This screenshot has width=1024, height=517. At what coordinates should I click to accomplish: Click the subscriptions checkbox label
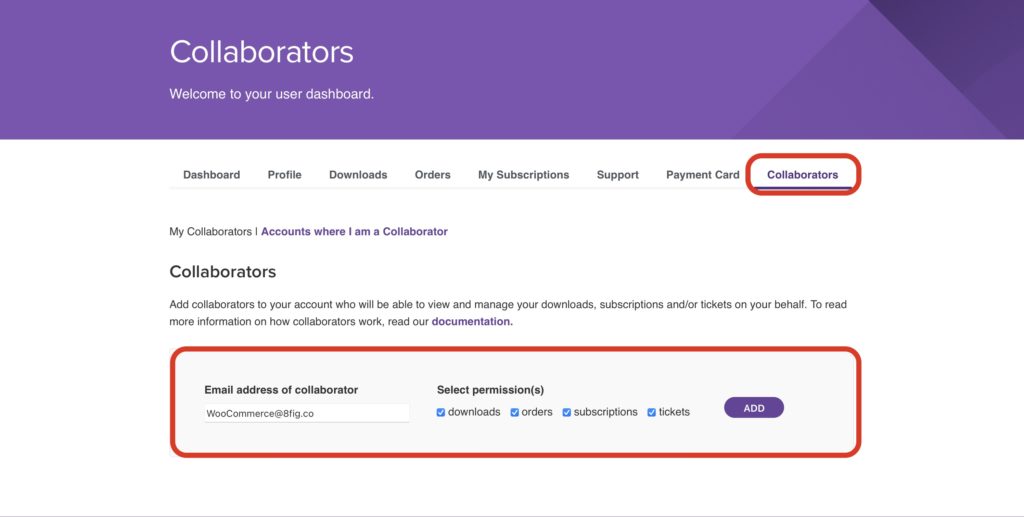605,413
